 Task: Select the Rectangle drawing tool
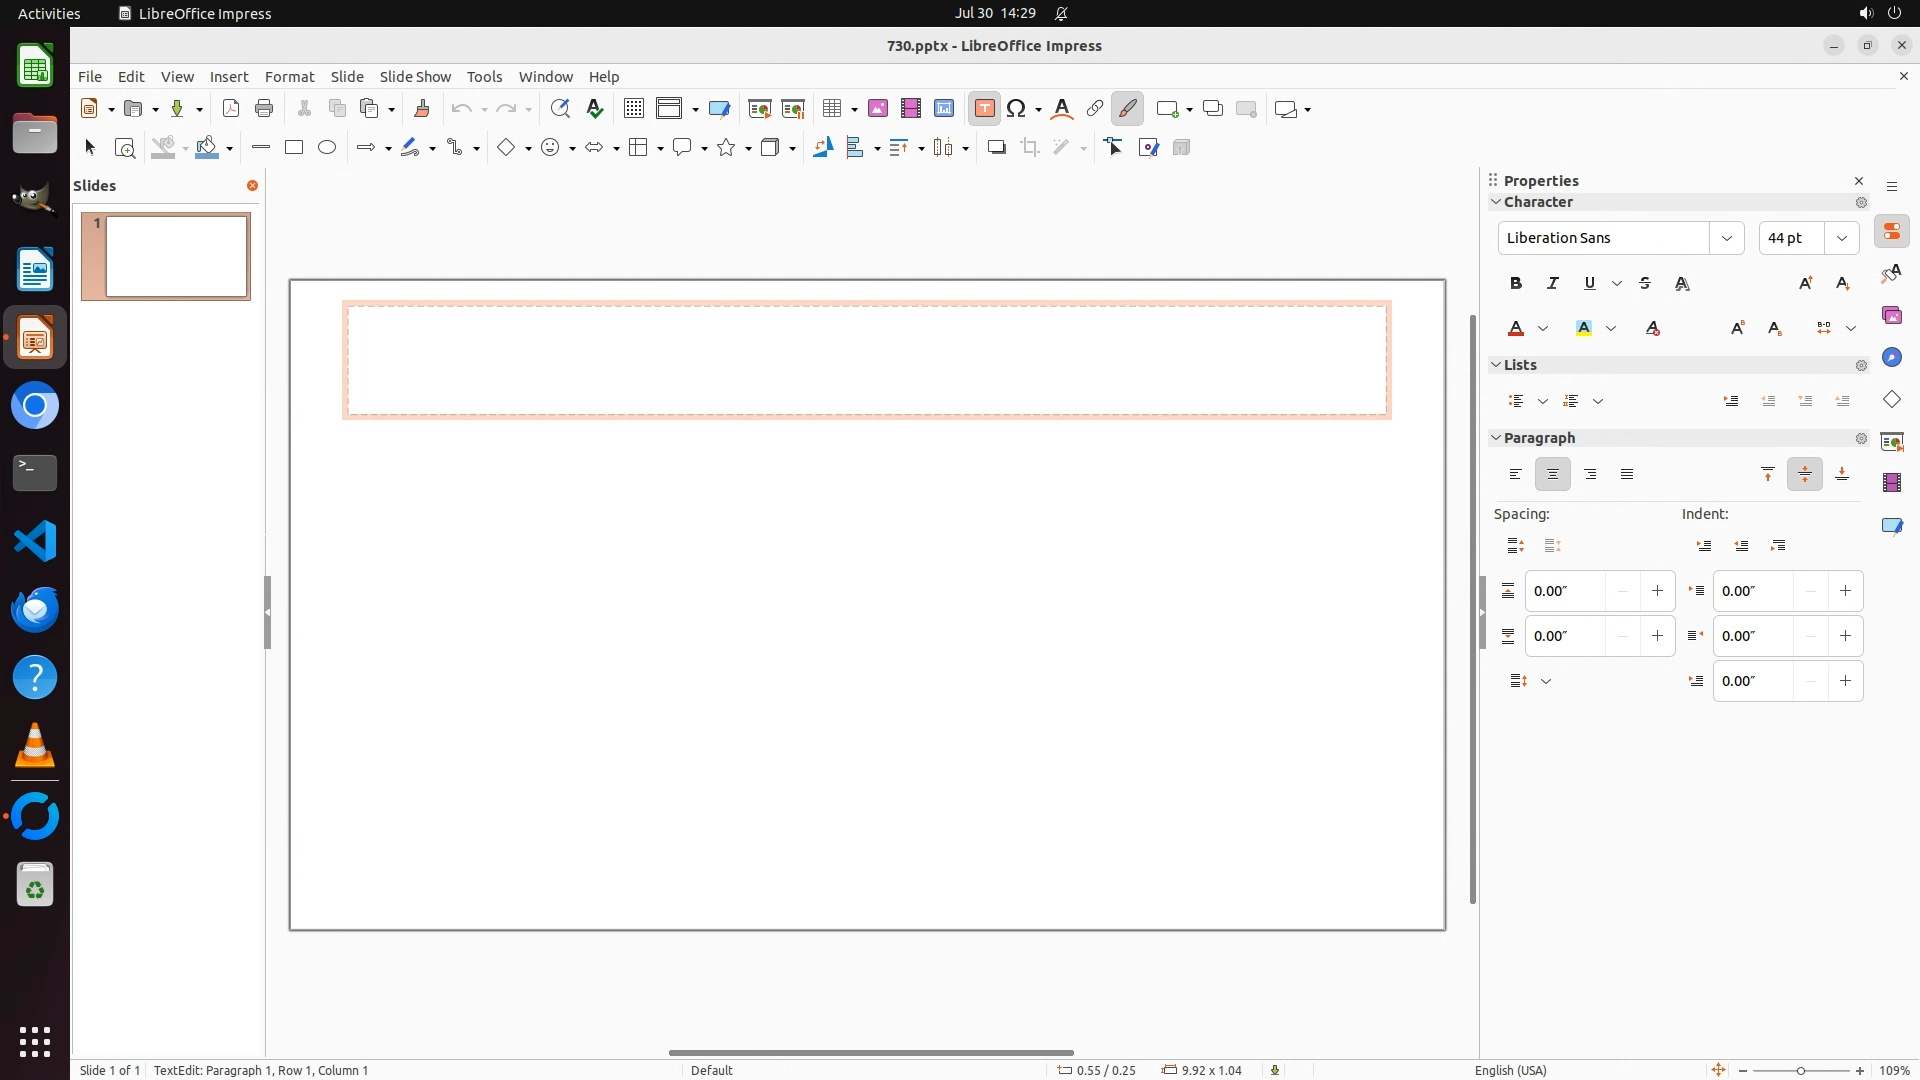294,148
